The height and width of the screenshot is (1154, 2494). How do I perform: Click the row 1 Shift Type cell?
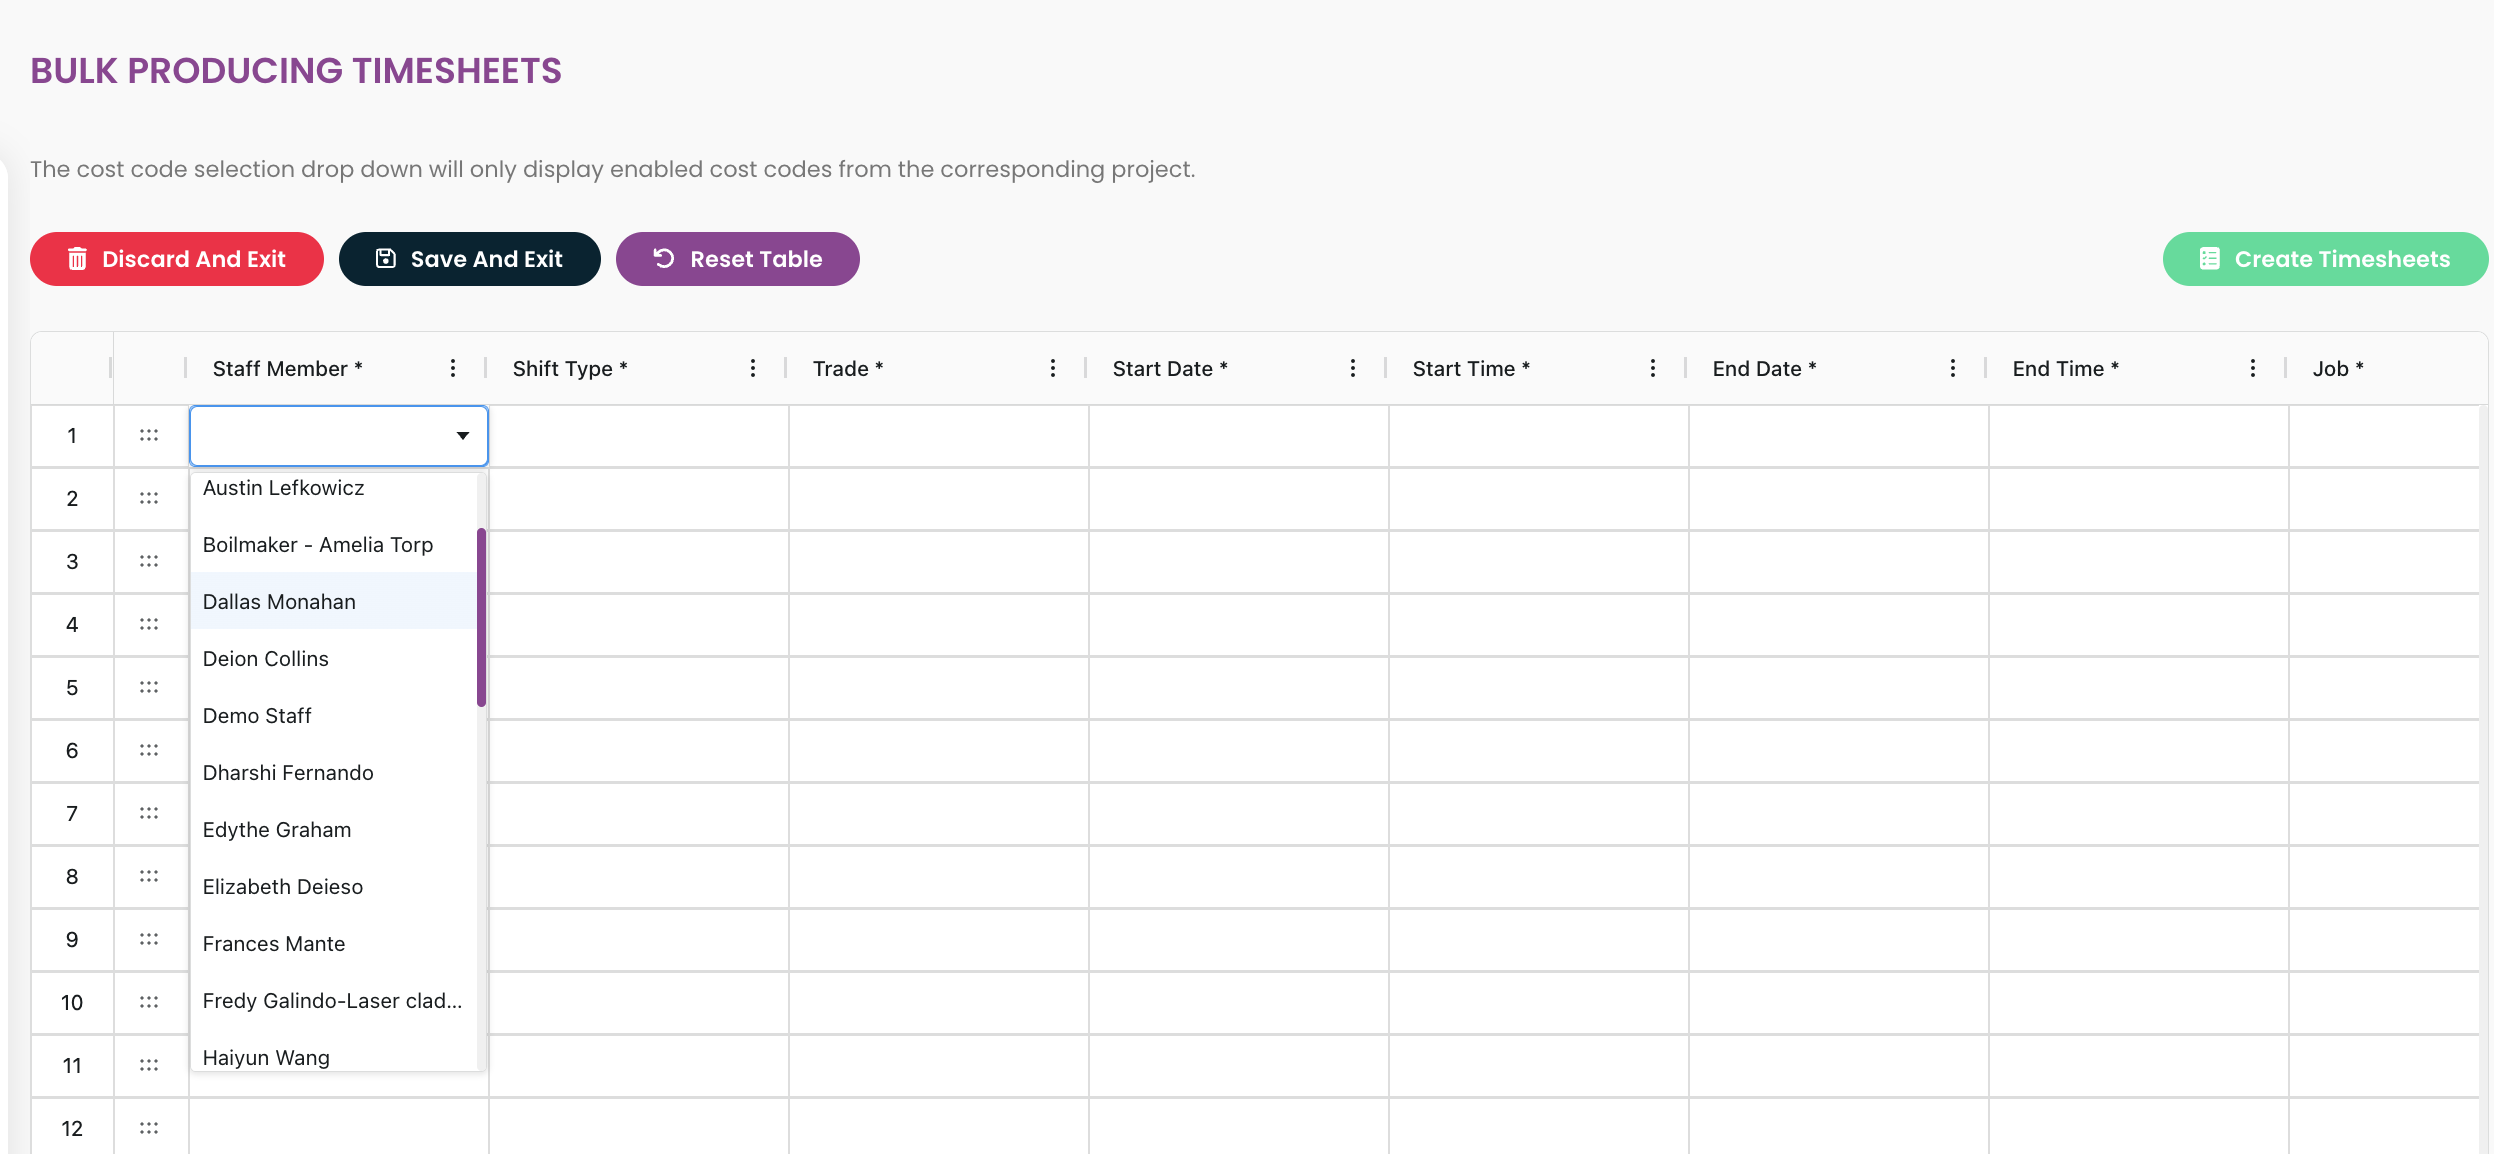click(x=639, y=436)
